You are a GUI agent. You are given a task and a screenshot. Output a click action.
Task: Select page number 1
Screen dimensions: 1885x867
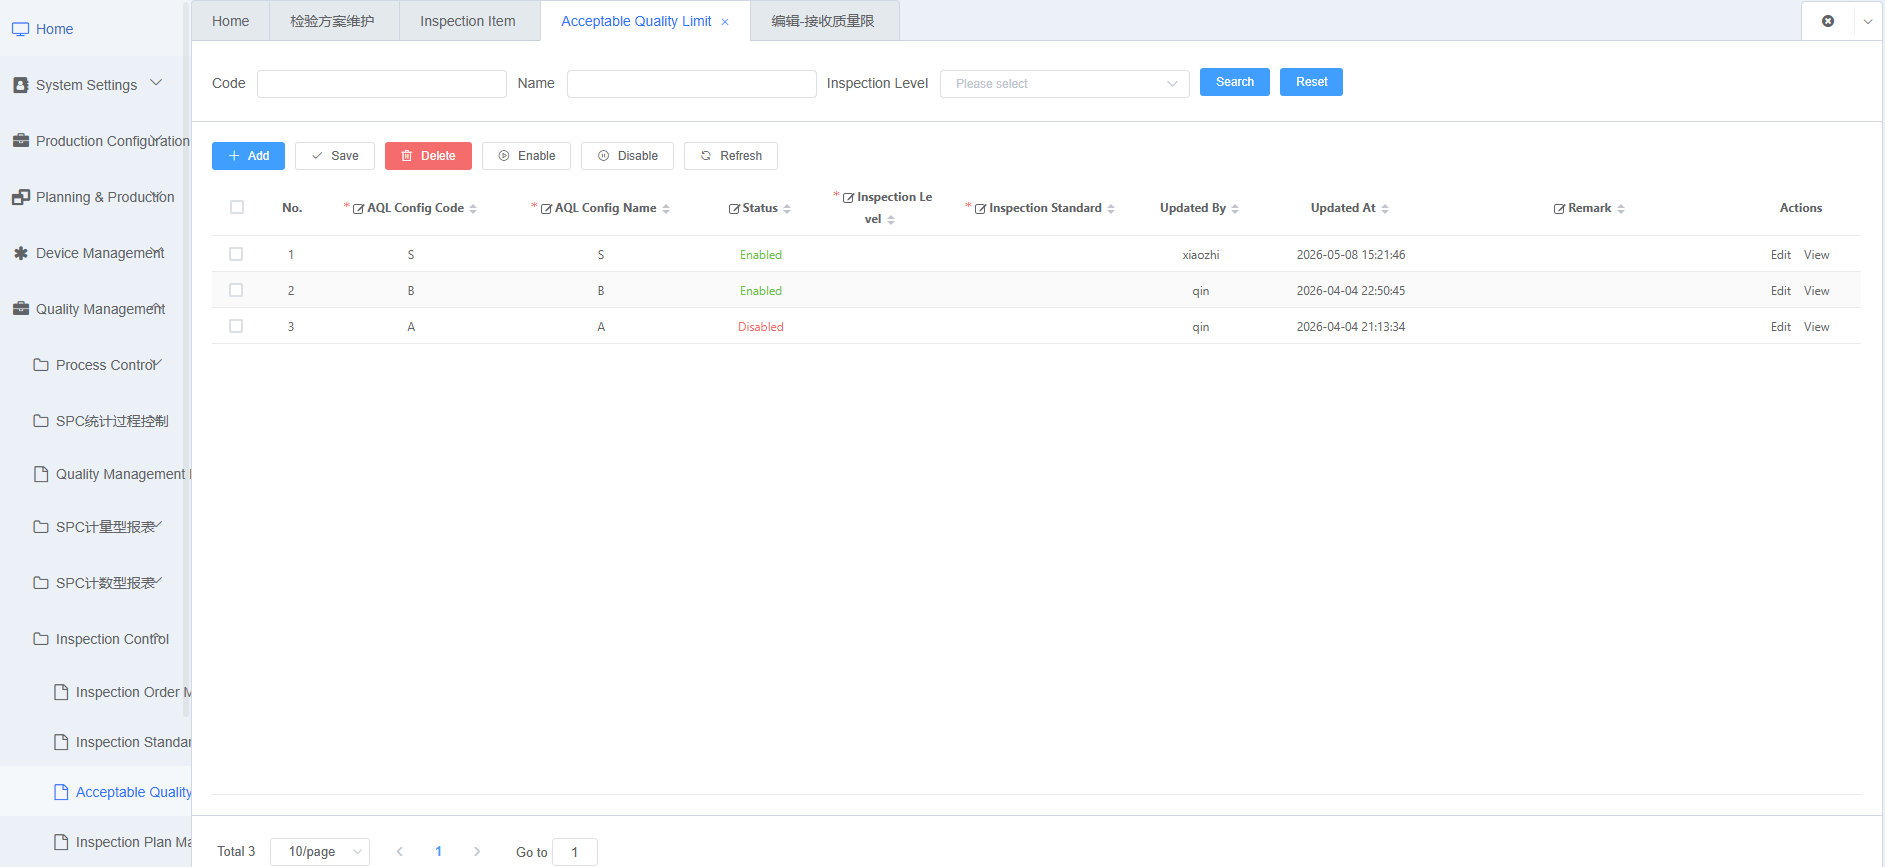pos(438,852)
